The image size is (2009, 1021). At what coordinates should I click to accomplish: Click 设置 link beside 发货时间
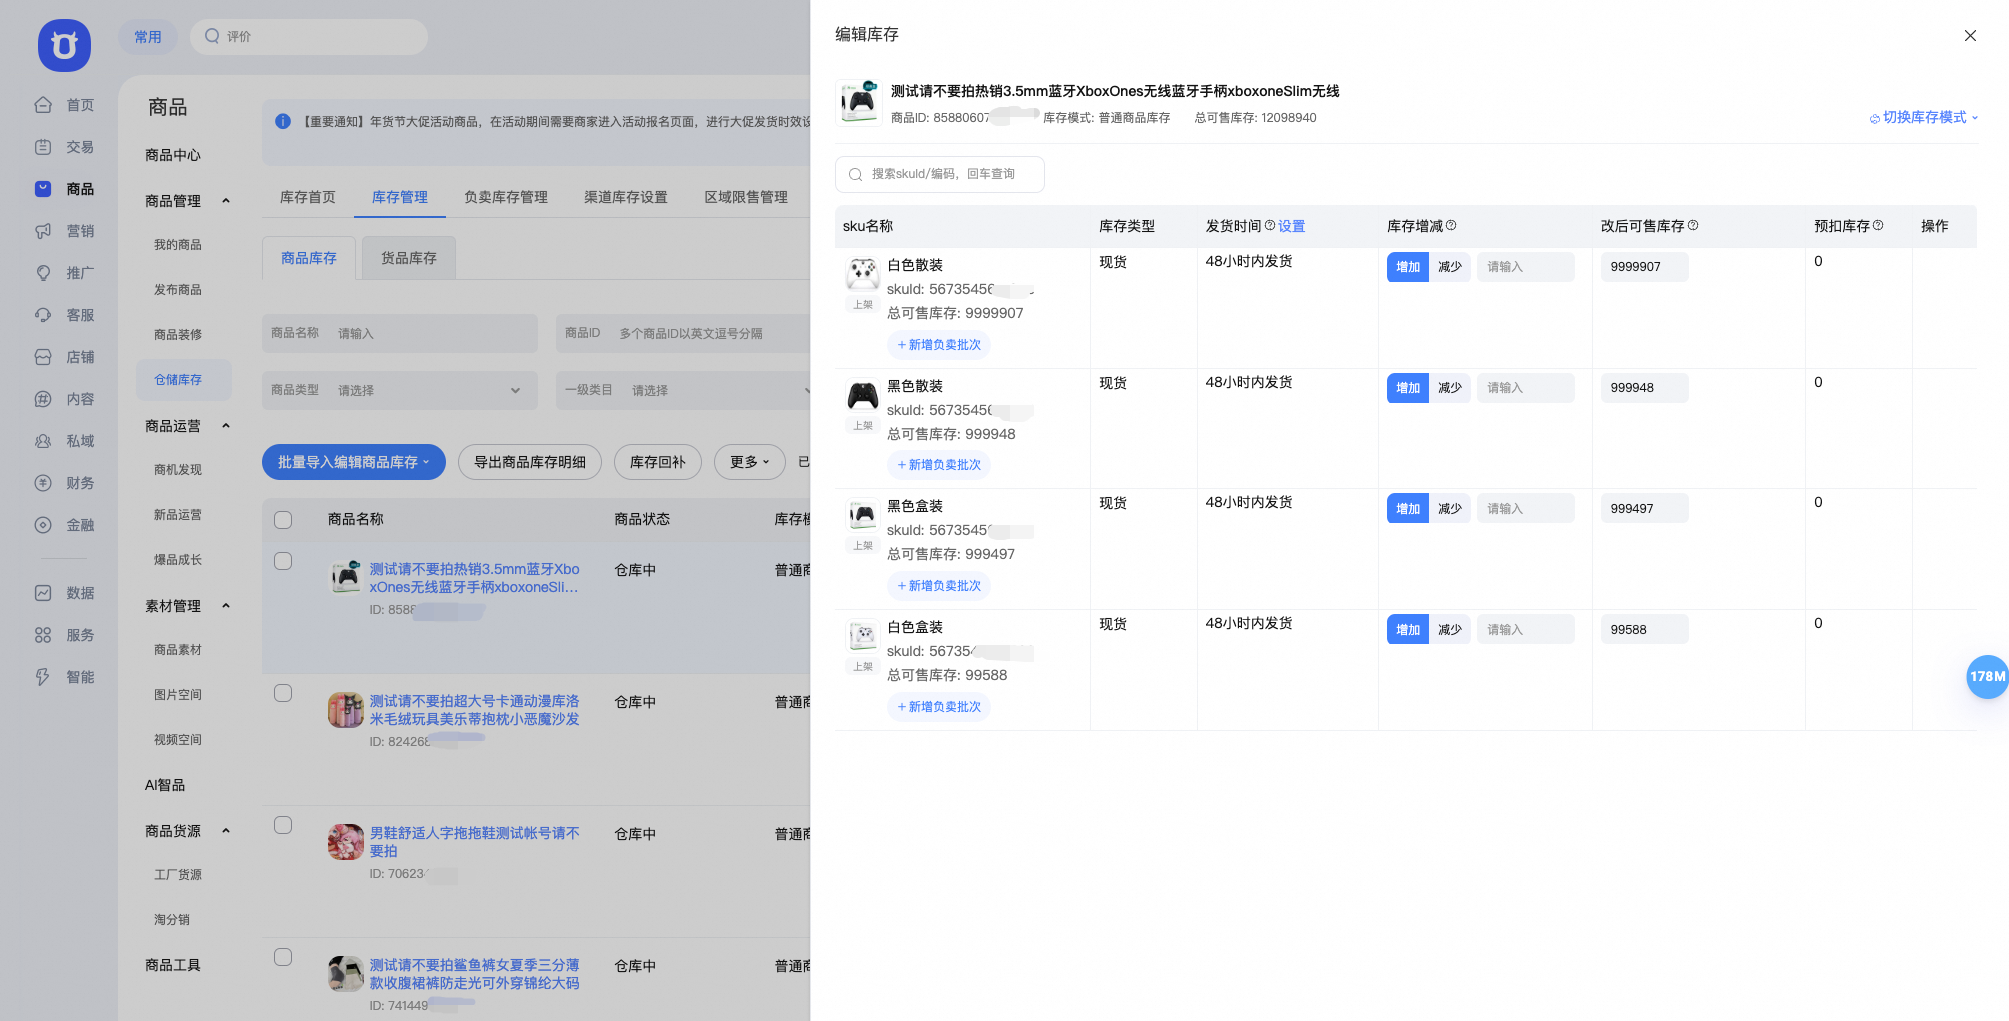click(1291, 226)
